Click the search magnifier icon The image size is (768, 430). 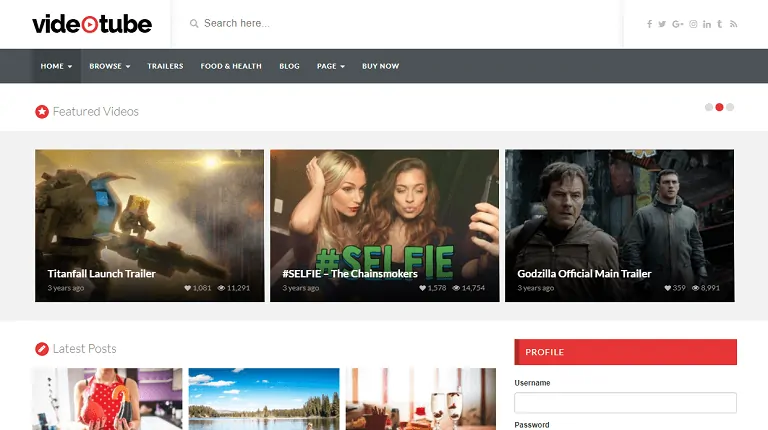[194, 24]
